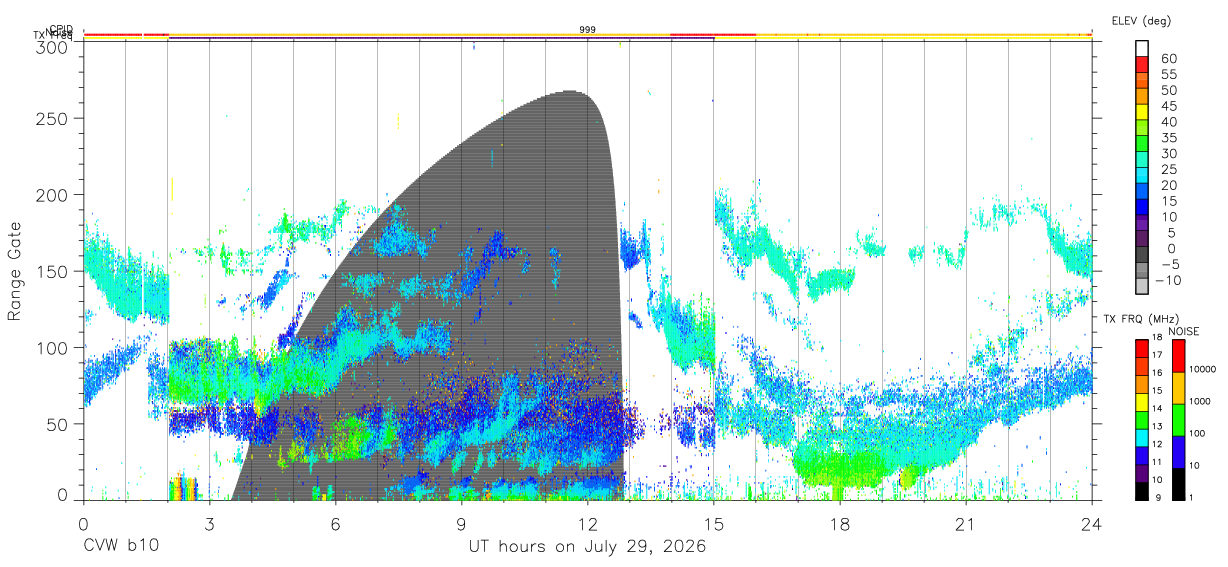This screenshot has height=567, width=1228.
Task: Click the y-axis tick label '250'
Action: (53, 118)
